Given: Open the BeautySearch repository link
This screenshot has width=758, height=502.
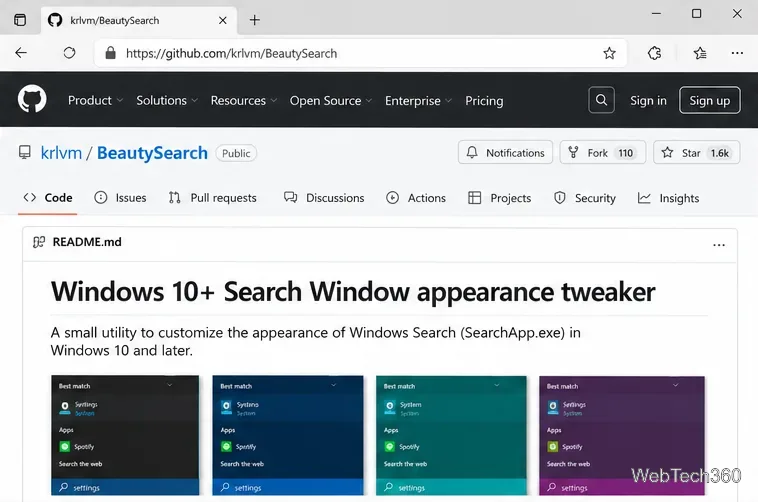Looking at the screenshot, I should point(152,153).
